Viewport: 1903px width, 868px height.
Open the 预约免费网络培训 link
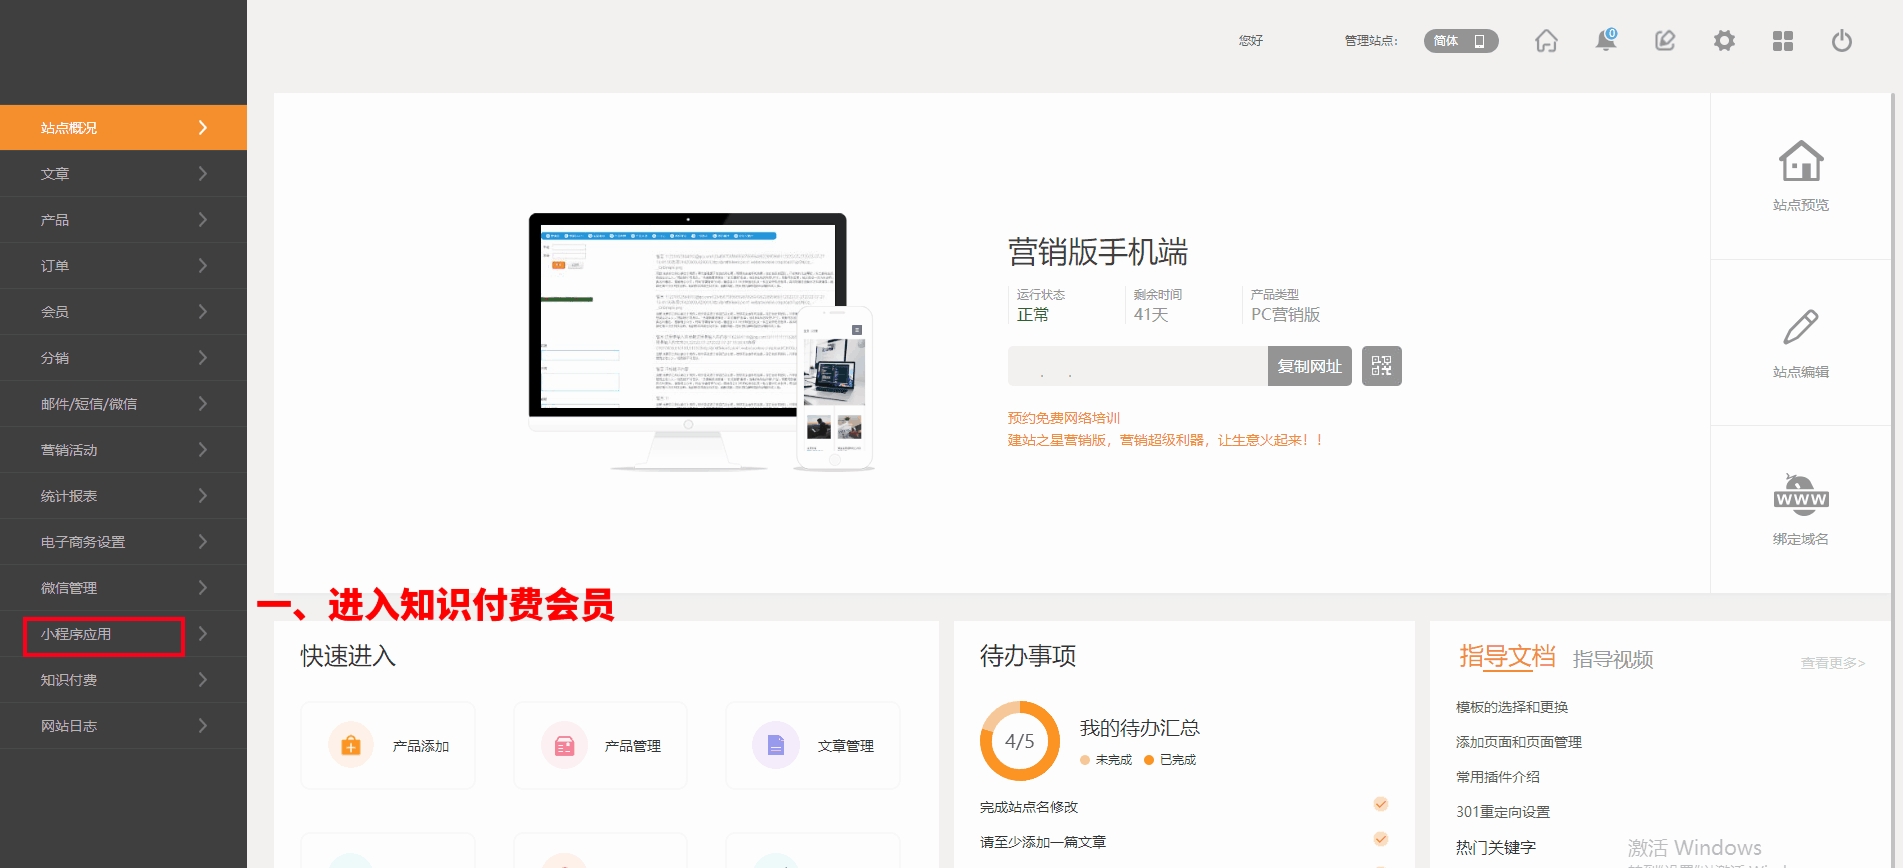coord(1063,418)
